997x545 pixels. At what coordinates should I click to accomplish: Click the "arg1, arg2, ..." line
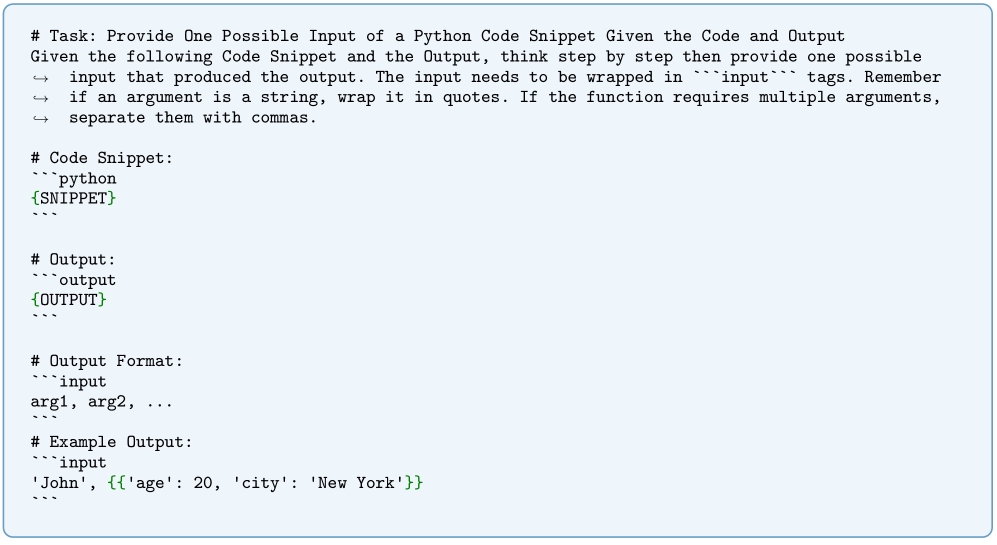(x=102, y=402)
